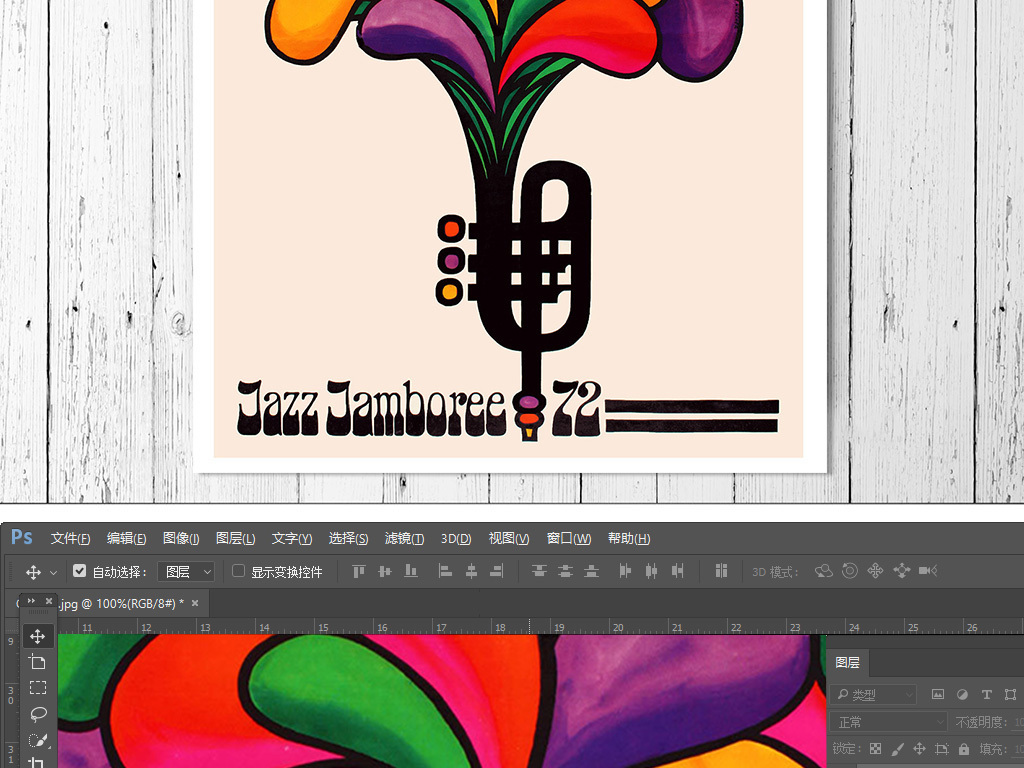Open the 窗口(W) menu
Viewport: 1024px width, 768px height.
tap(569, 538)
